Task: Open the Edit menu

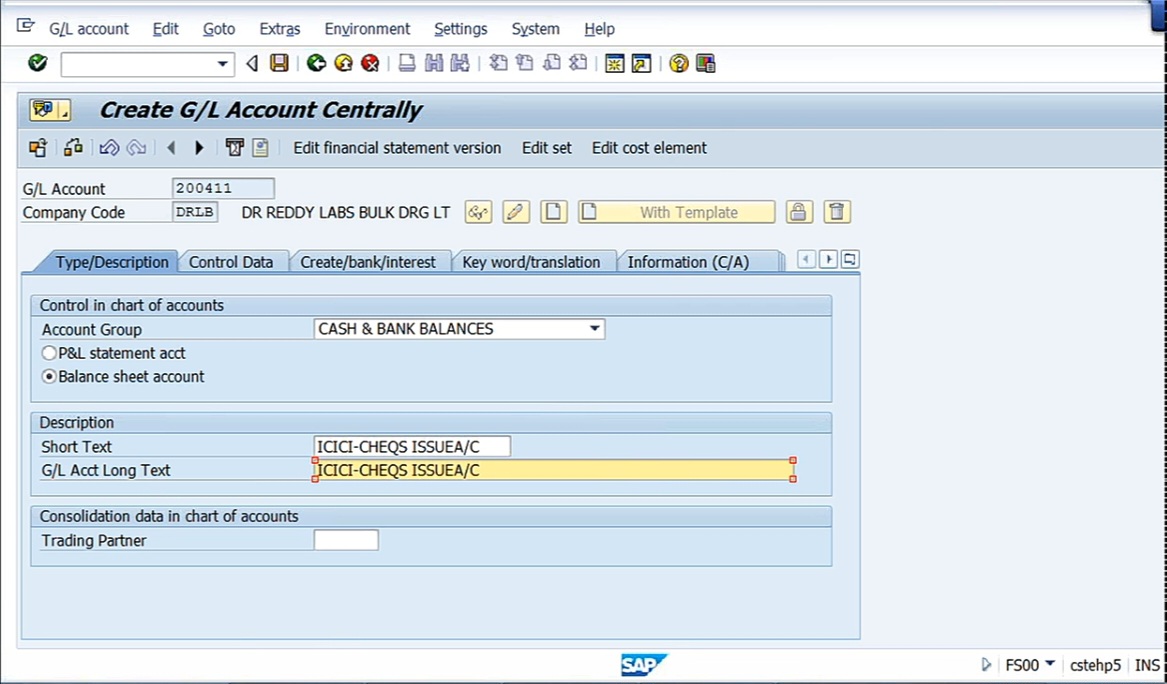Action: click(x=165, y=29)
